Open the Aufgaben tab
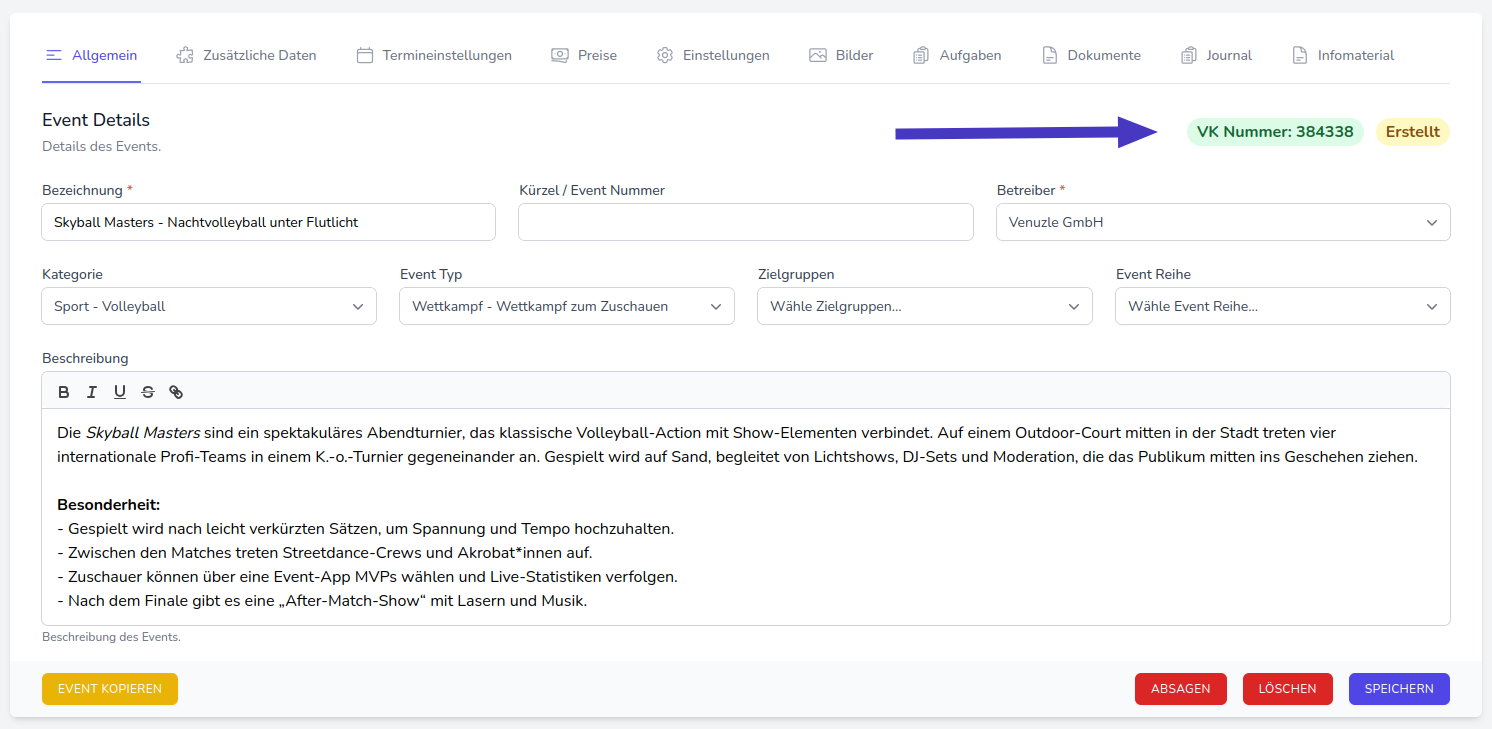This screenshot has height=729, width=1492. pos(957,56)
